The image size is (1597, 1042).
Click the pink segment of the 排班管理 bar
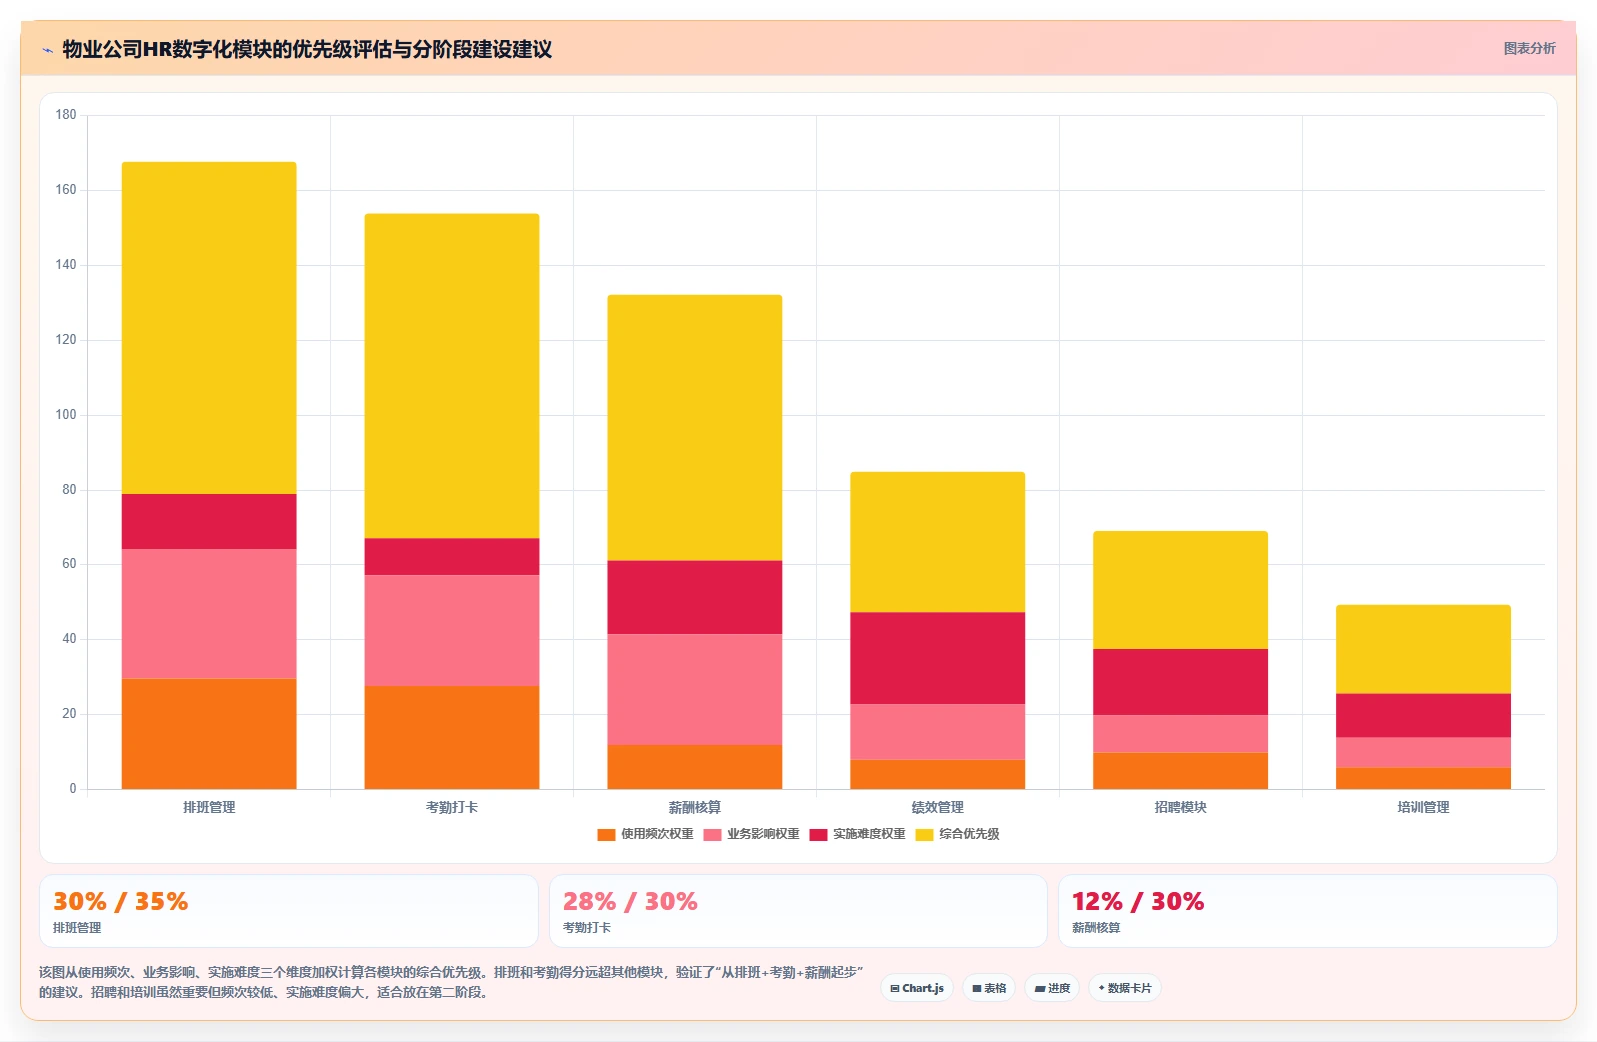pos(209,614)
